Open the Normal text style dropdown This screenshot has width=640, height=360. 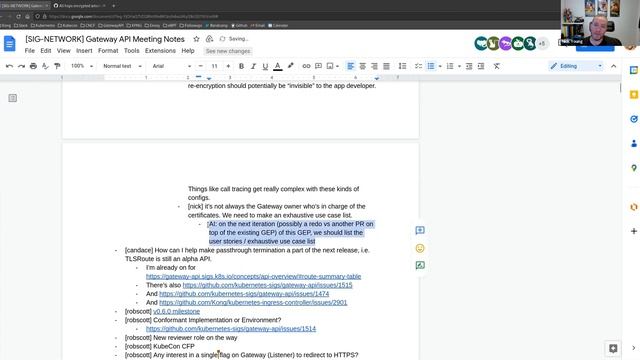122,66
